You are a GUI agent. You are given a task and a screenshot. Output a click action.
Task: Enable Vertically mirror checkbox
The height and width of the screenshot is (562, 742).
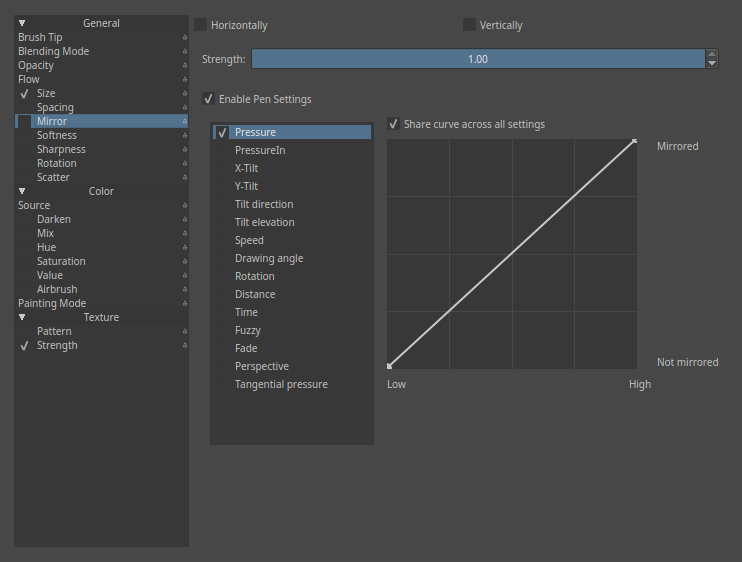click(469, 25)
